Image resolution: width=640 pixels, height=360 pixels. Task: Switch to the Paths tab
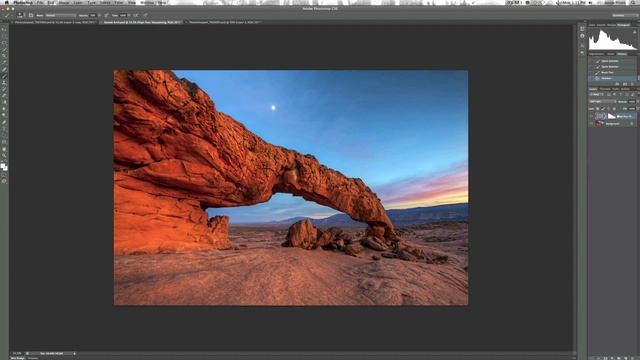pos(615,89)
